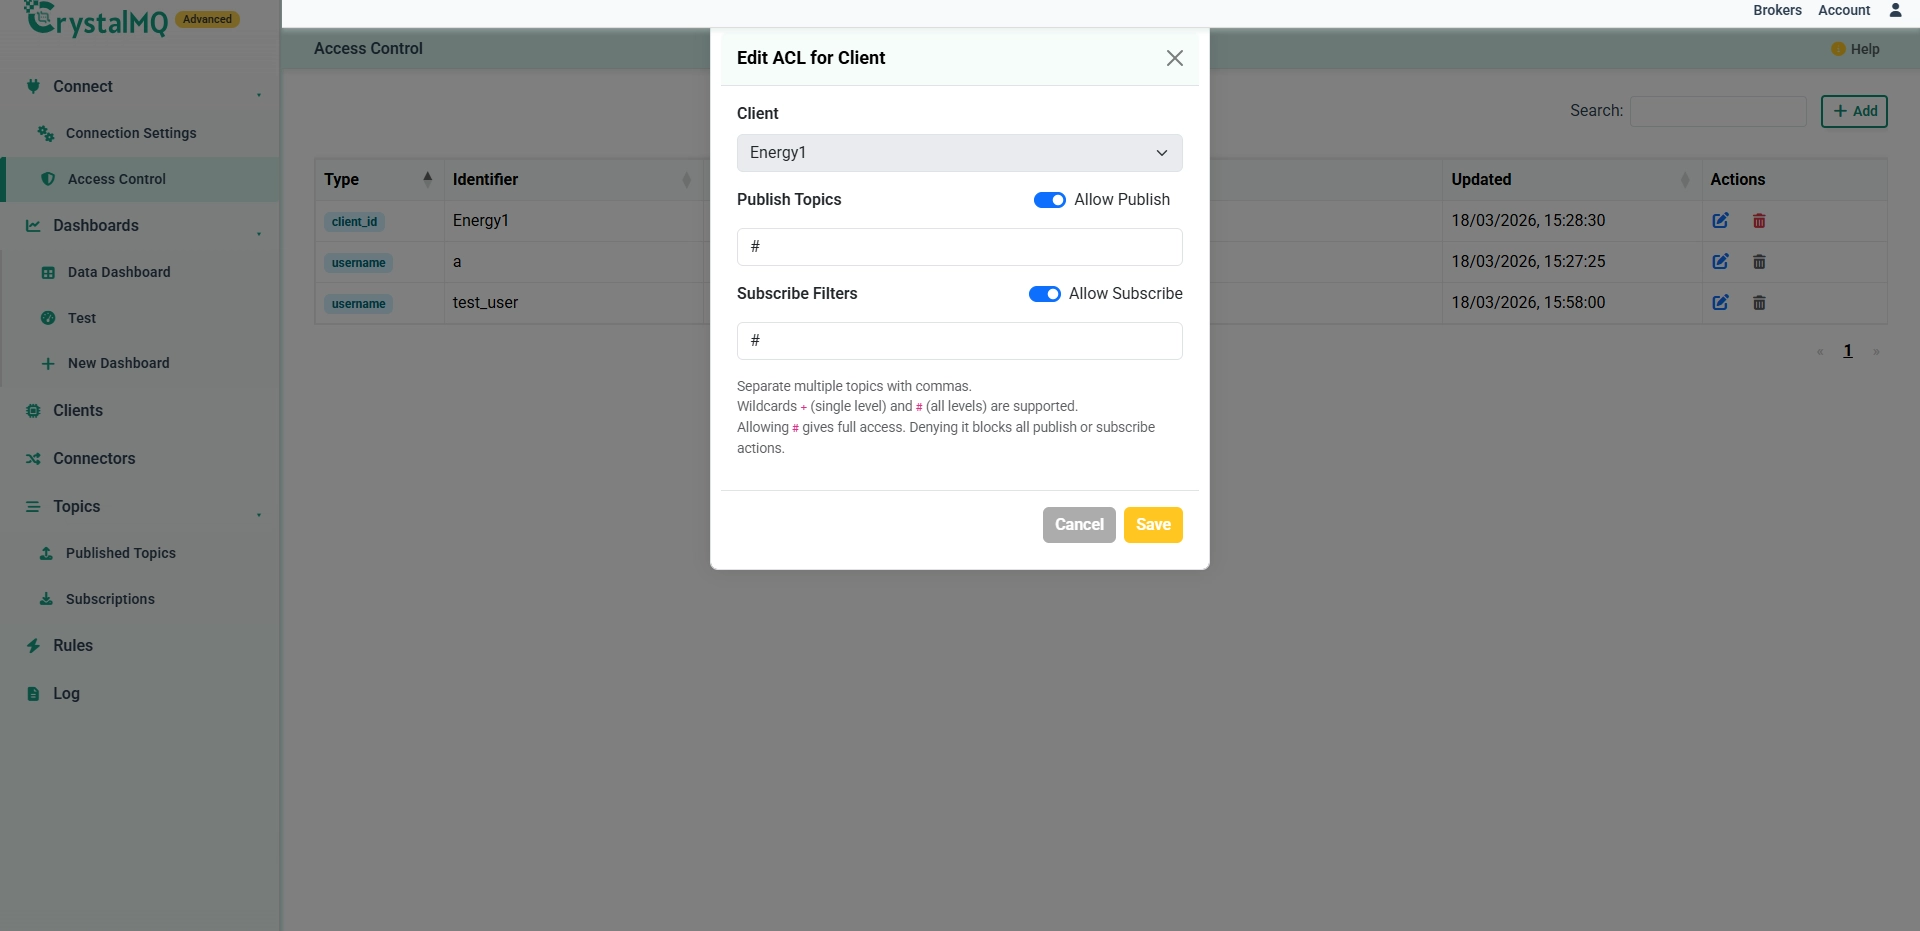The width and height of the screenshot is (1920, 931).
Task: Open the Account menu in top bar
Action: [x=1844, y=10]
